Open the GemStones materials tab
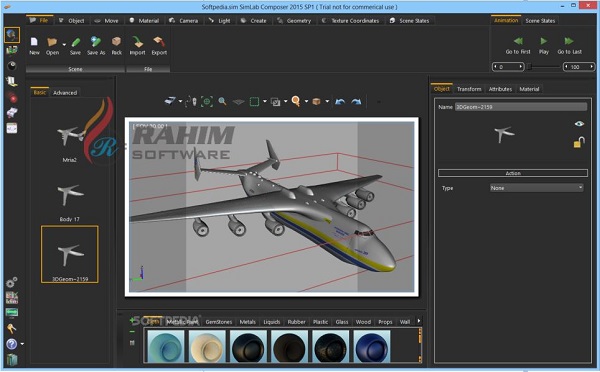600x372 pixels. [x=218, y=322]
